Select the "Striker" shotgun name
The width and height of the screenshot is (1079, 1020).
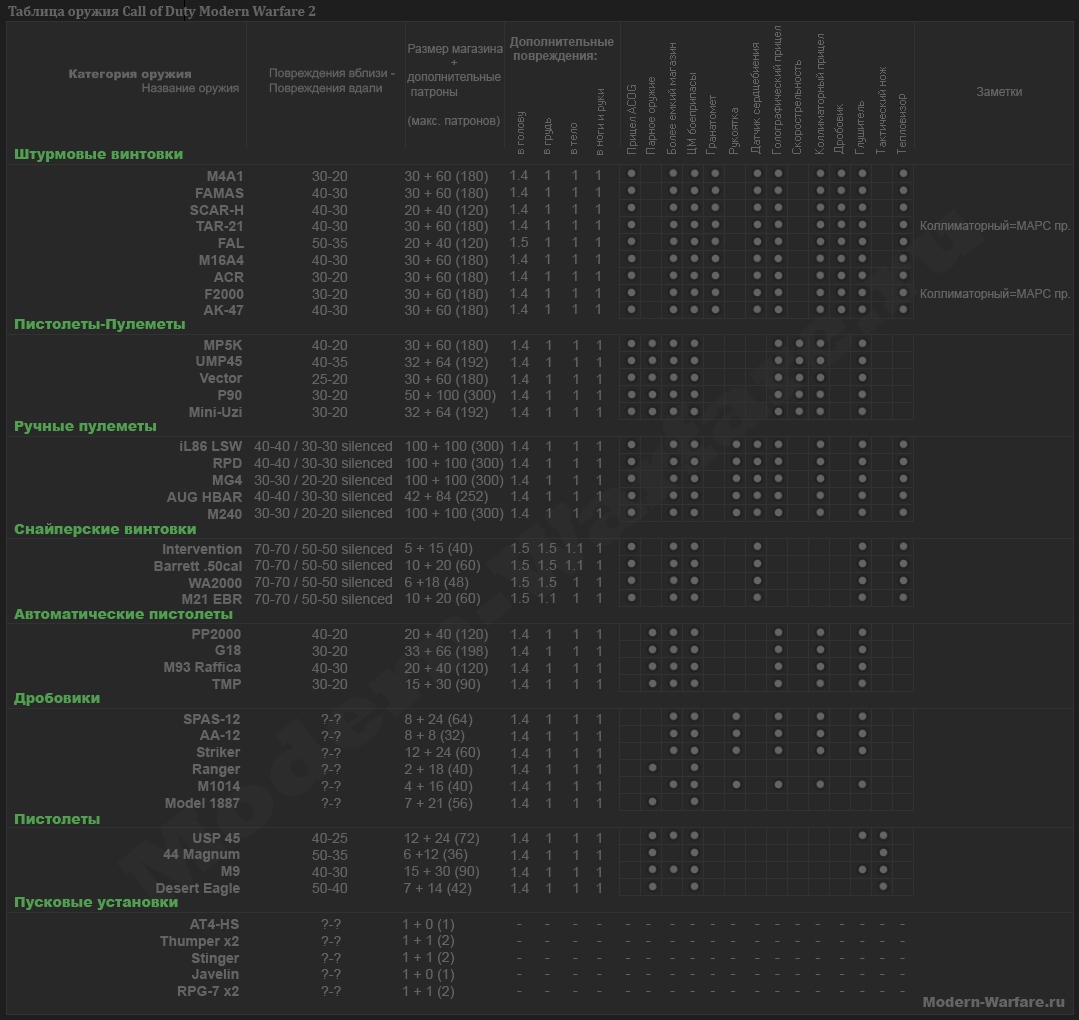coord(218,752)
